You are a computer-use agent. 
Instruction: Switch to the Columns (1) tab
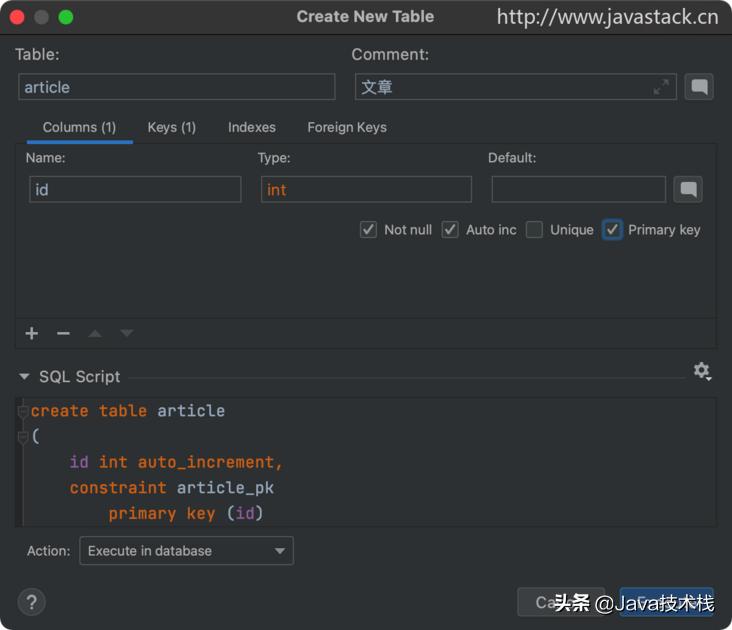[x=79, y=127]
